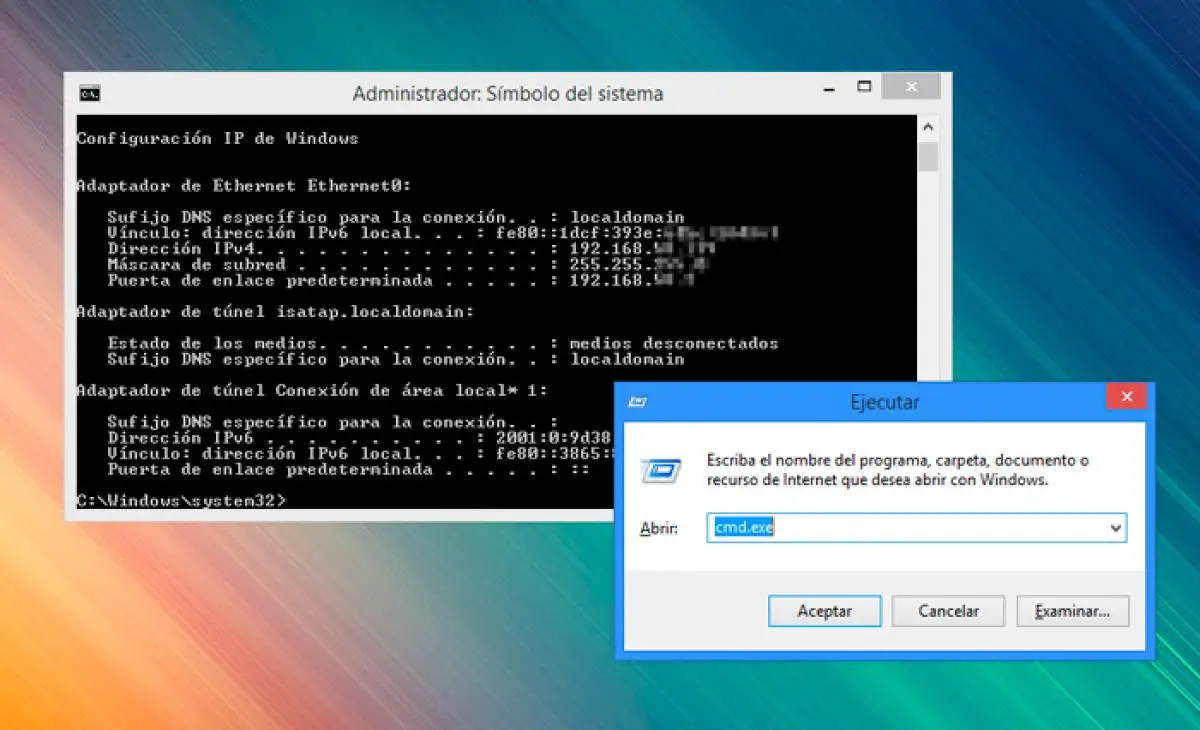Open file browser with Examinar button
This screenshot has width=1200, height=730.
(x=1072, y=611)
